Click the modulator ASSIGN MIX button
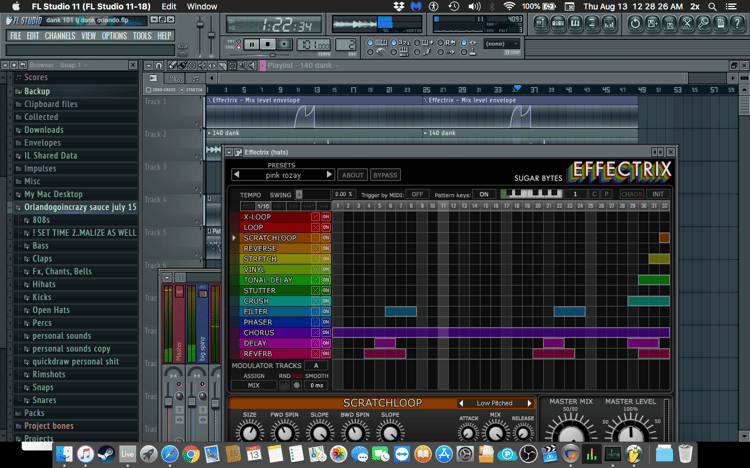The height and width of the screenshot is (468, 750). pos(254,385)
